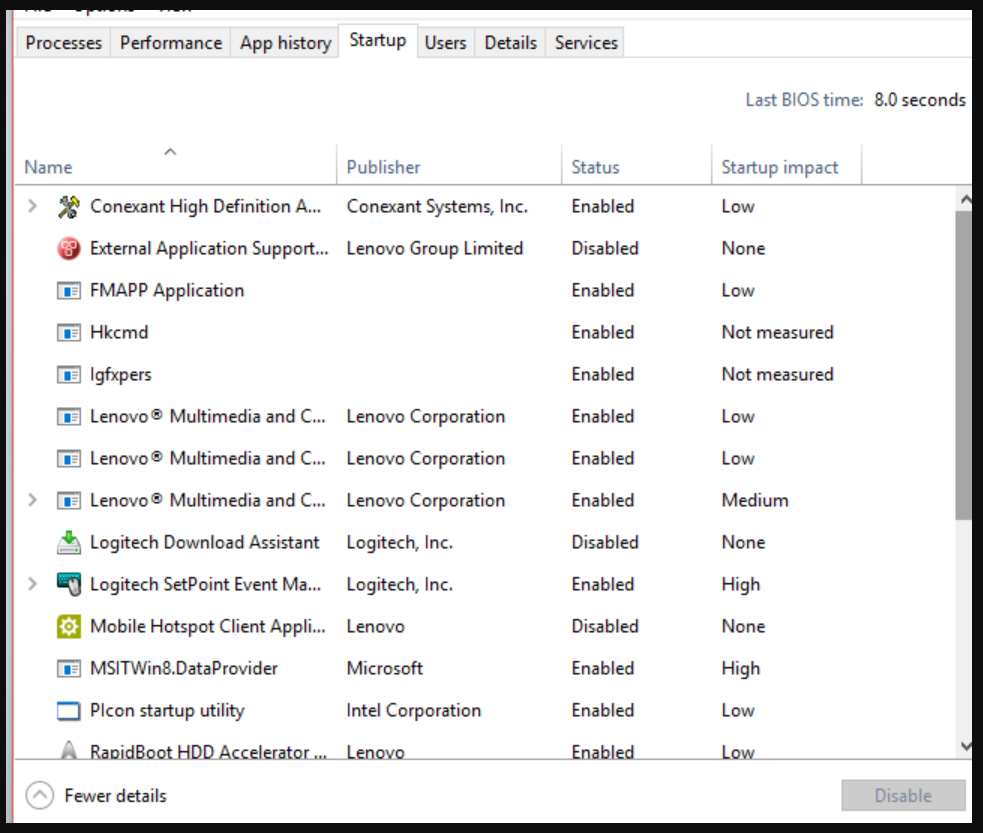The height and width of the screenshot is (833, 983).
Task: Switch to the Processes tab
Action: tap(63, 43)
